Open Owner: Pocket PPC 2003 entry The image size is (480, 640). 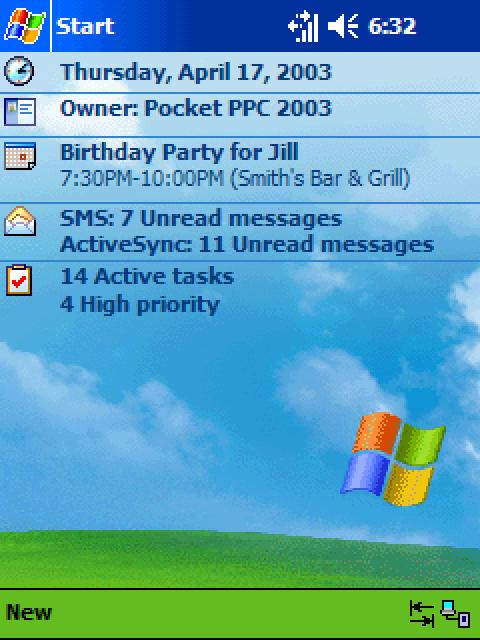[196, 109]
